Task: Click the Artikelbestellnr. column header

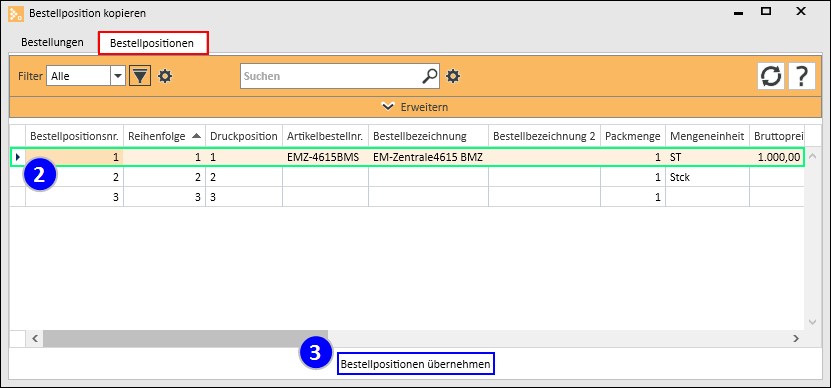Action: pyautogui.click(x=325, y=136)
